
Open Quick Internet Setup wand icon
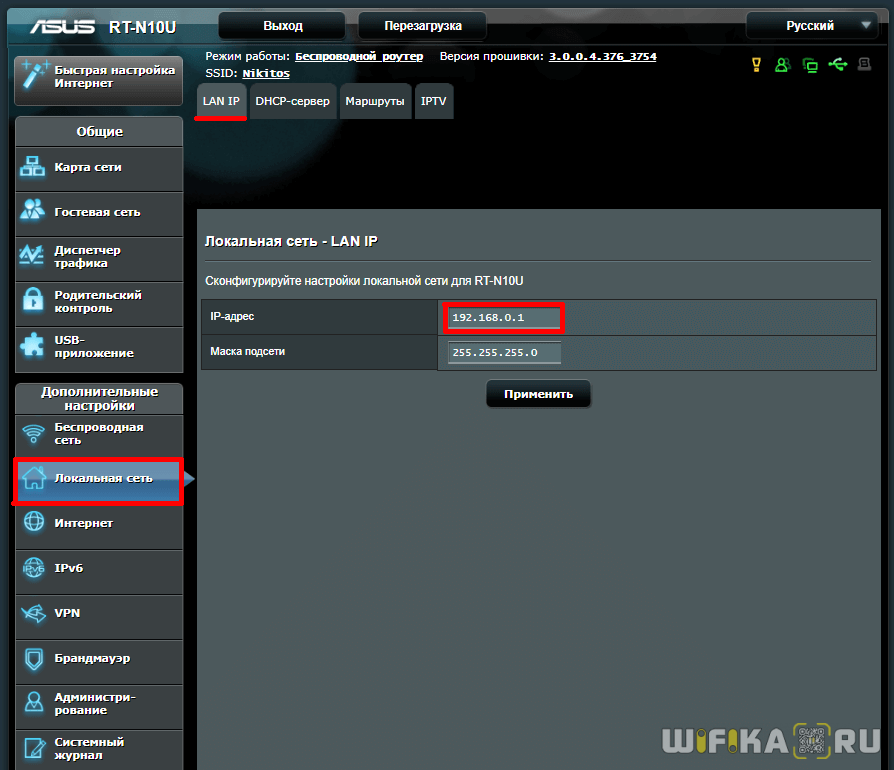tap(34, 77)
